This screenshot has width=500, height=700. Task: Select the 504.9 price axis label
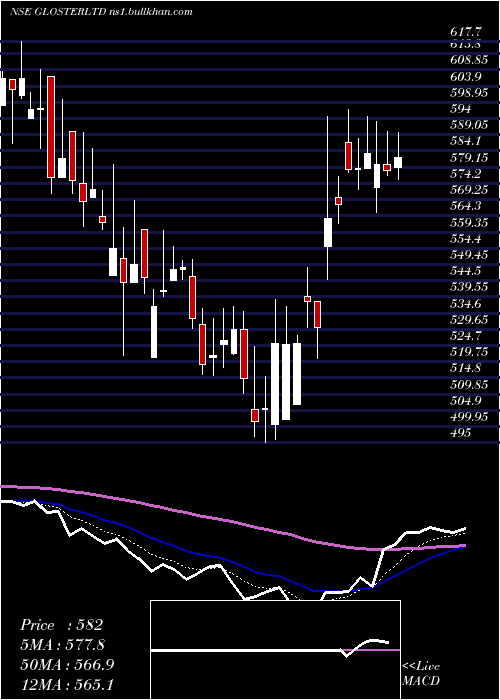click(x=466, y=400)
